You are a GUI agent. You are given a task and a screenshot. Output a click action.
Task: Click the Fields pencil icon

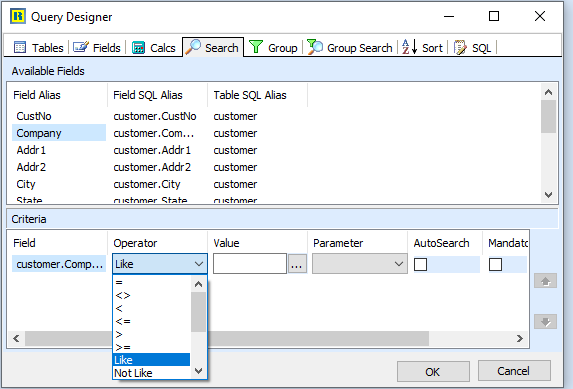pos(81,47)
